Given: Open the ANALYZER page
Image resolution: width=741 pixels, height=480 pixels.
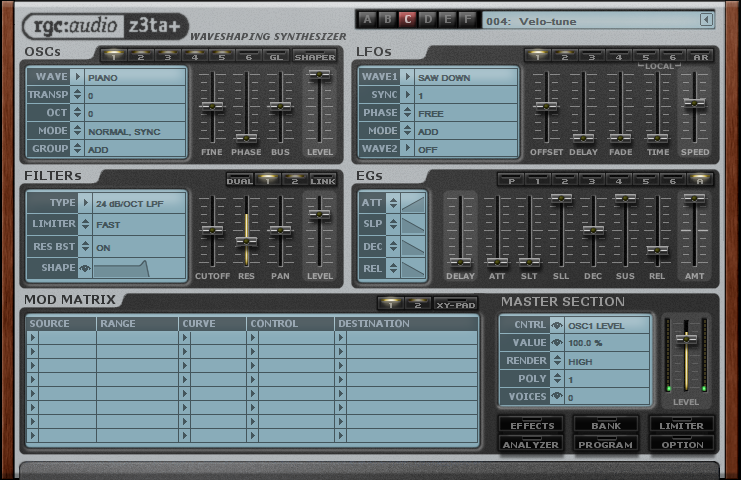Looking at the screenshot, I should (531, 444).
